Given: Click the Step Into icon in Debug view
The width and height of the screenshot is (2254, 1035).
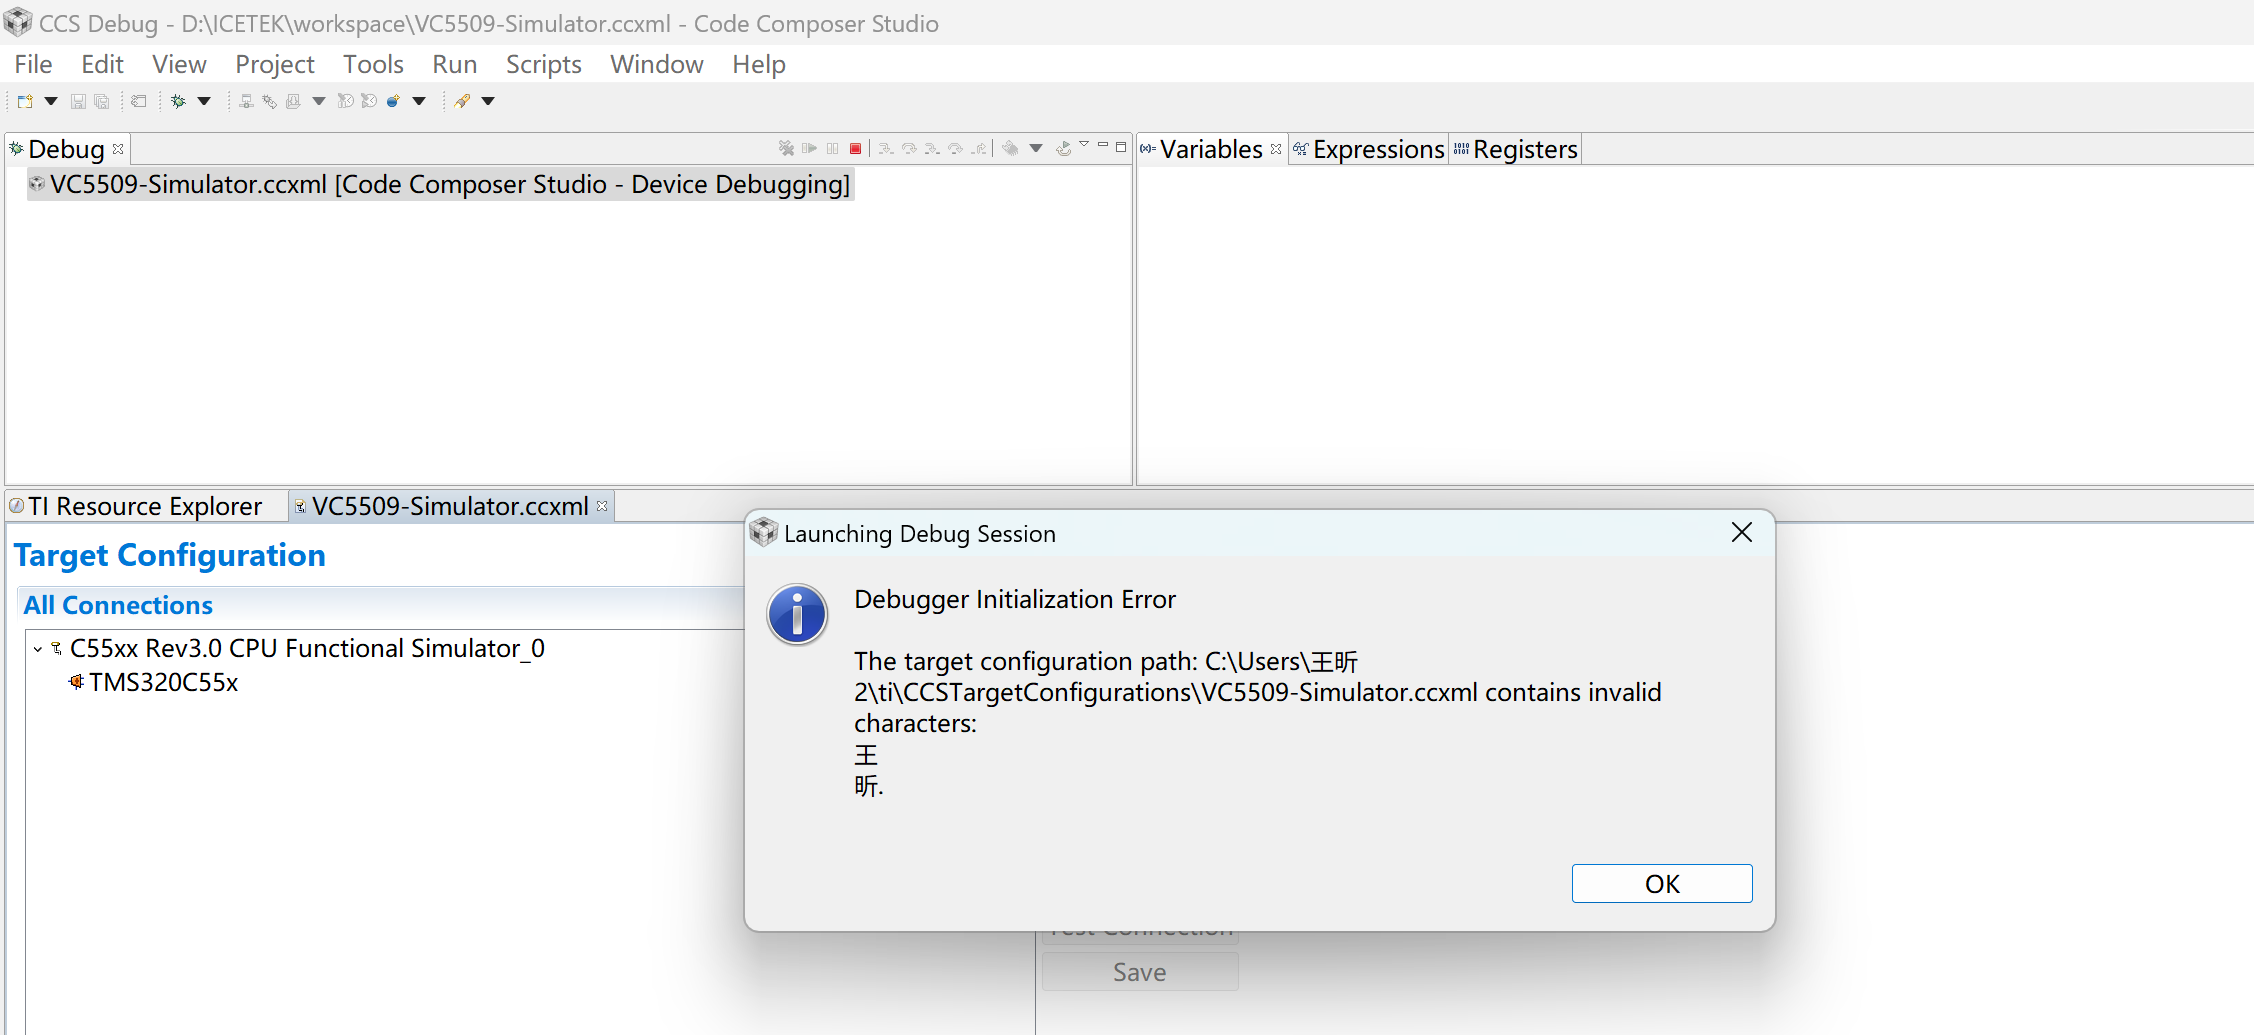Looking at the screenshot, I should tap(886, 148).
